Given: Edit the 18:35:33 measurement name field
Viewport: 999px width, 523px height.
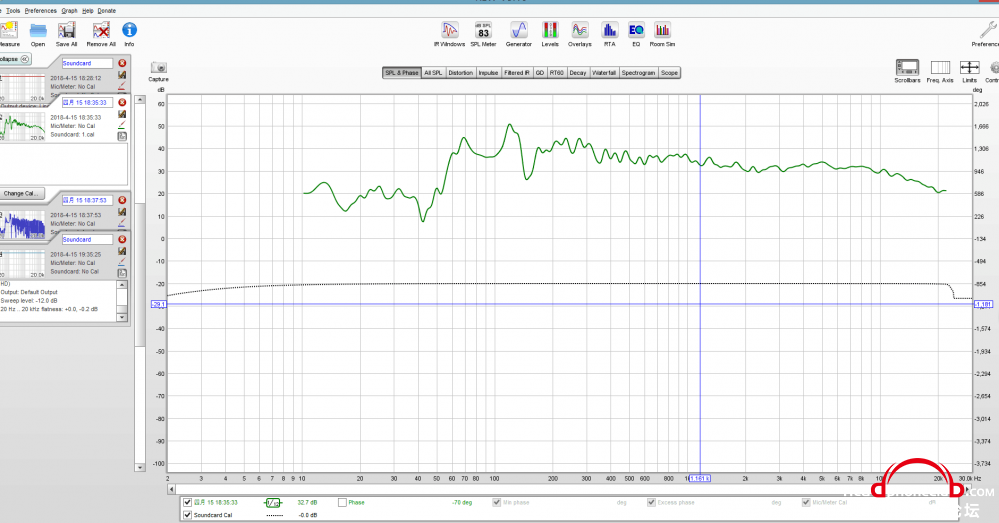Looking at the screenshot, I should click(87, 102).
